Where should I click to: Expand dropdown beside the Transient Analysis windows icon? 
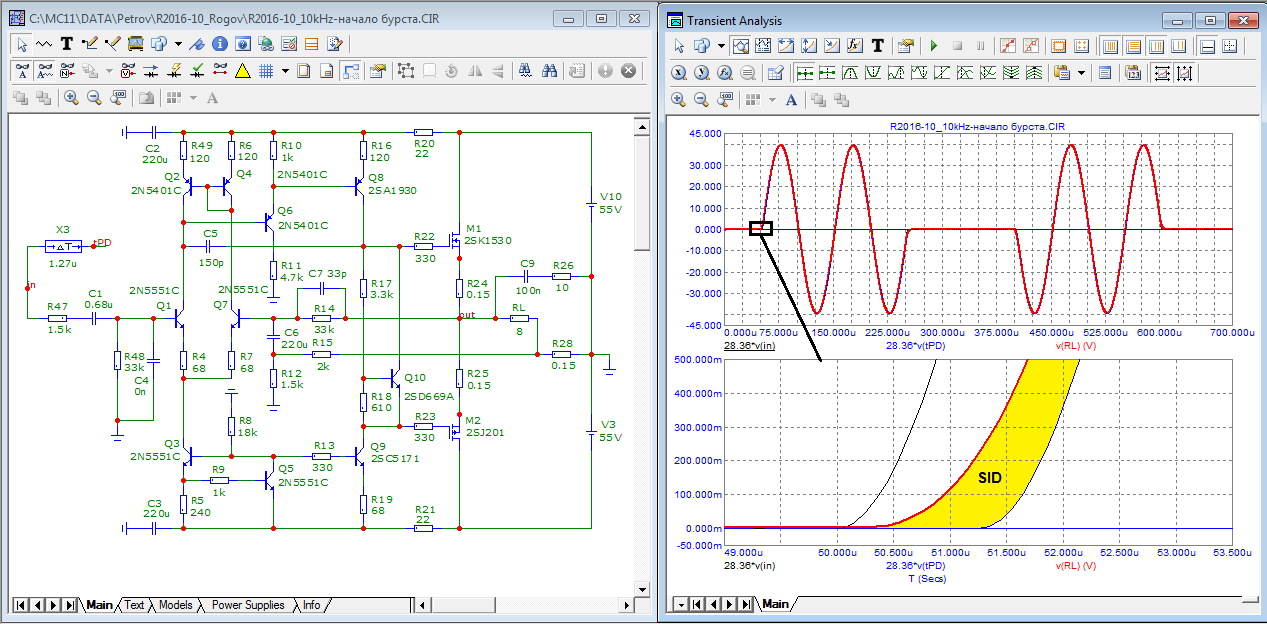click(x=721, y=46)
